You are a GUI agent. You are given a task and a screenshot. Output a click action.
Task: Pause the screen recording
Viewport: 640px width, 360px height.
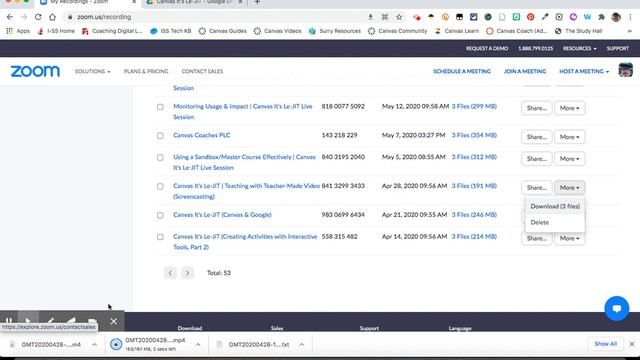point(9,321)
